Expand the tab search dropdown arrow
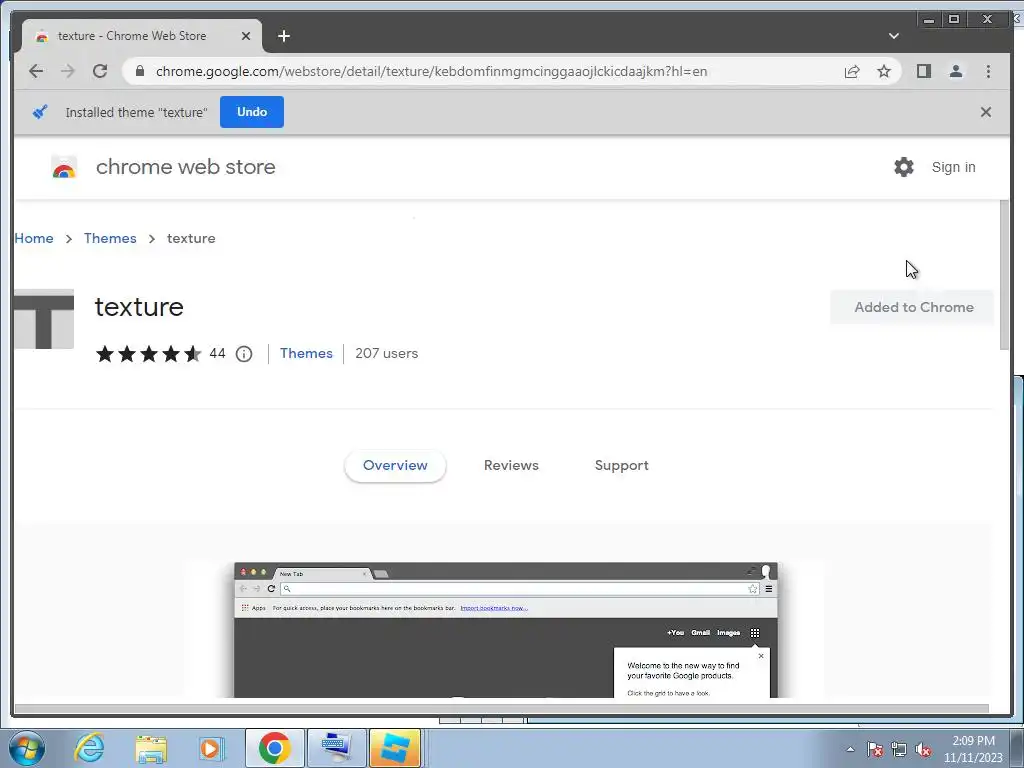Viewport: 1024px width, 768px height. 893,36
